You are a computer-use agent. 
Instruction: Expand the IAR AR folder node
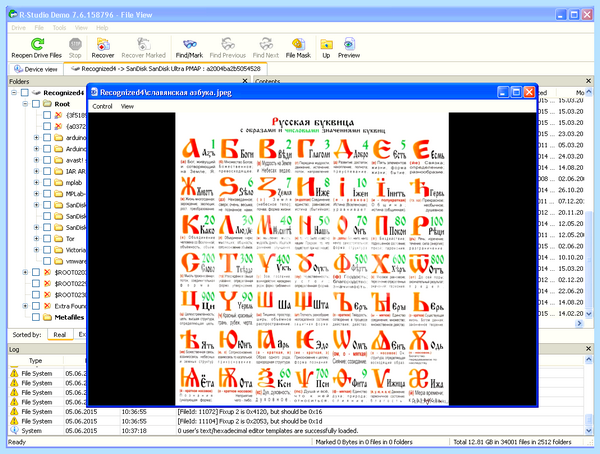(36, 171)
